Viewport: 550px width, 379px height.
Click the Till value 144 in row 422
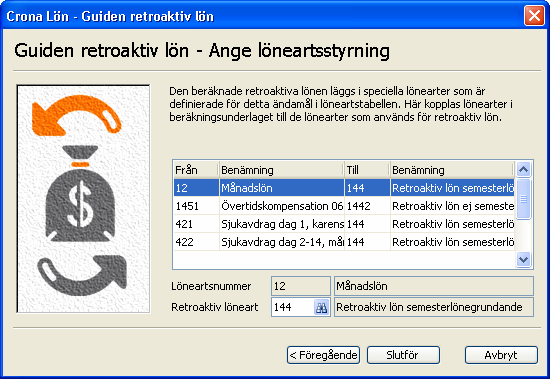pos(367,242)
